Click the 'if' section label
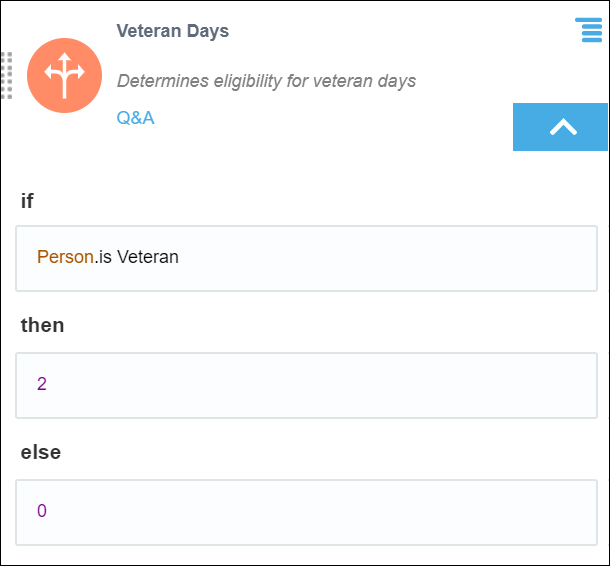This screenshot has height=566, width=610. tap(27, 201)
